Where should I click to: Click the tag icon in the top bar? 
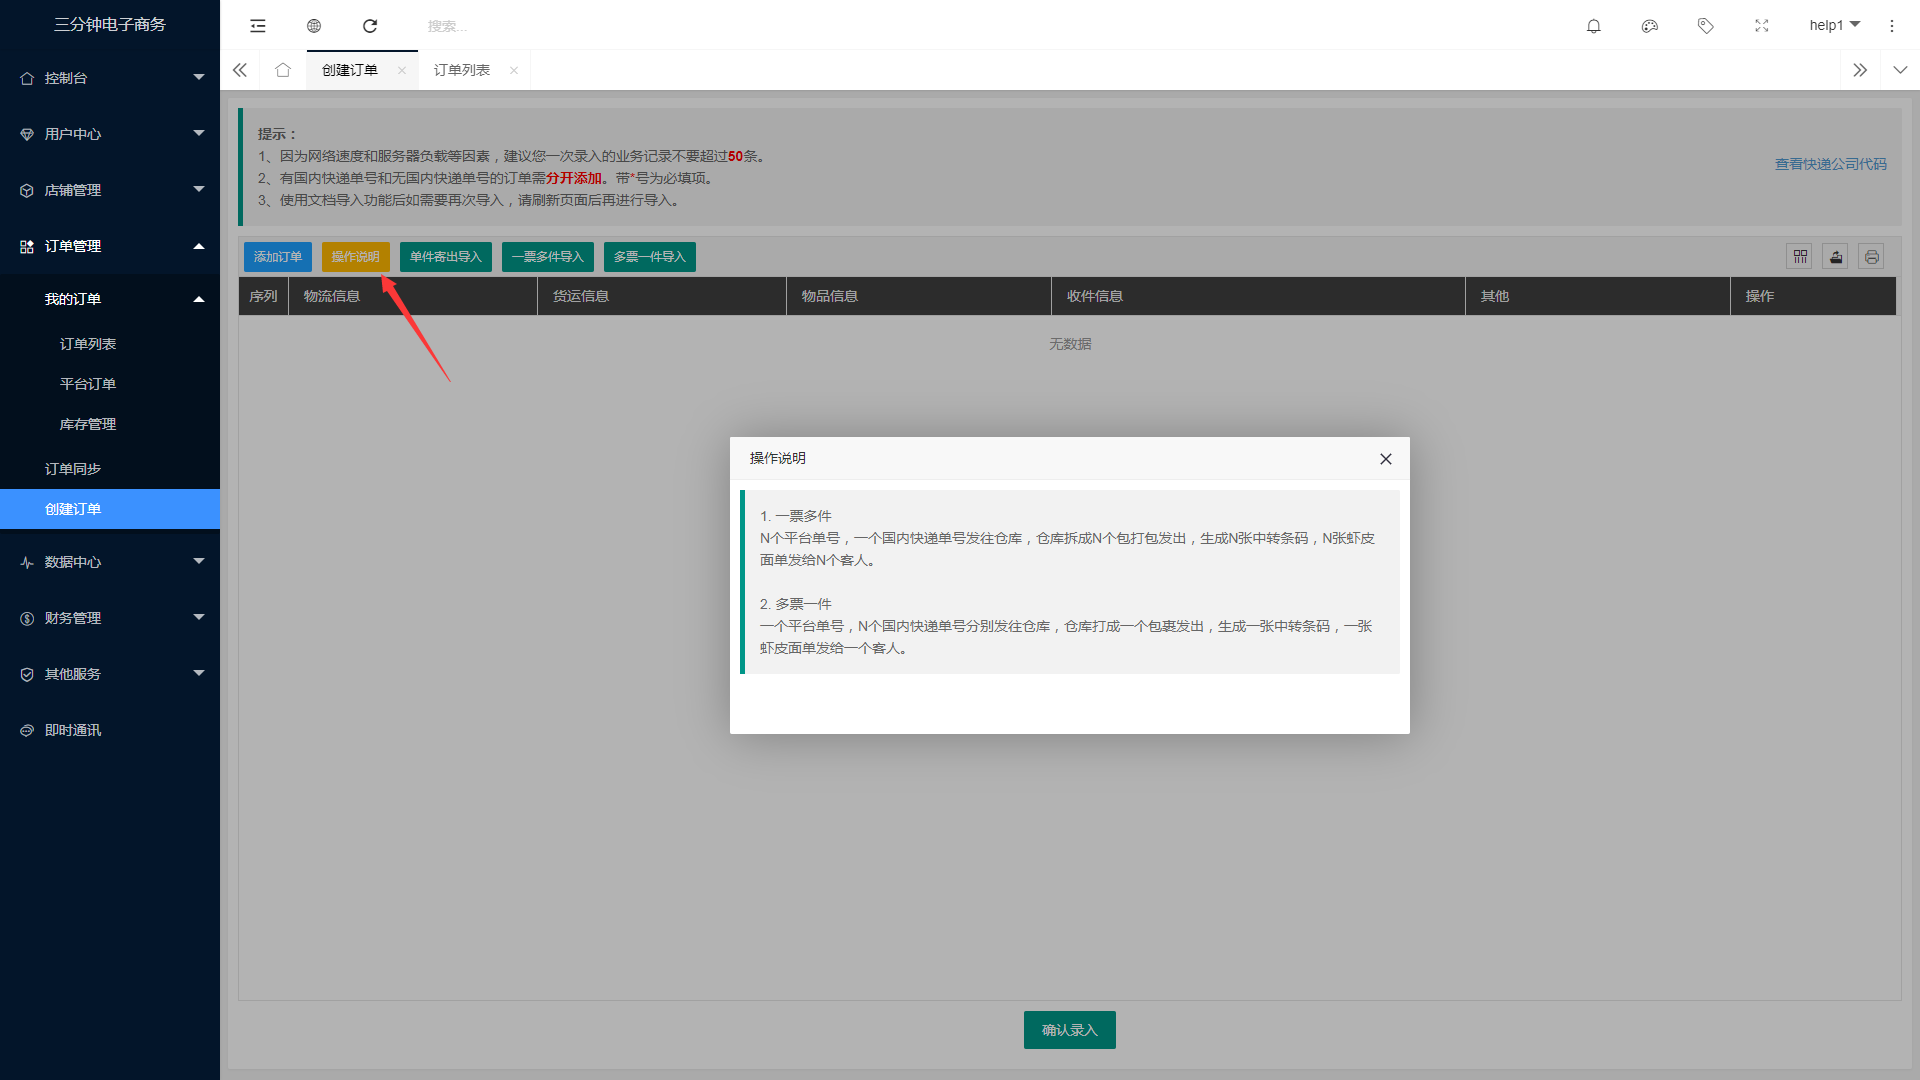tap(1706, 26)
